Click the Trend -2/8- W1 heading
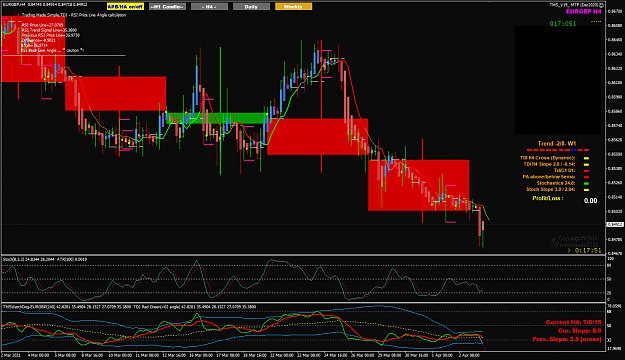This screenshot has height=360, width=625. coord(557,144)
